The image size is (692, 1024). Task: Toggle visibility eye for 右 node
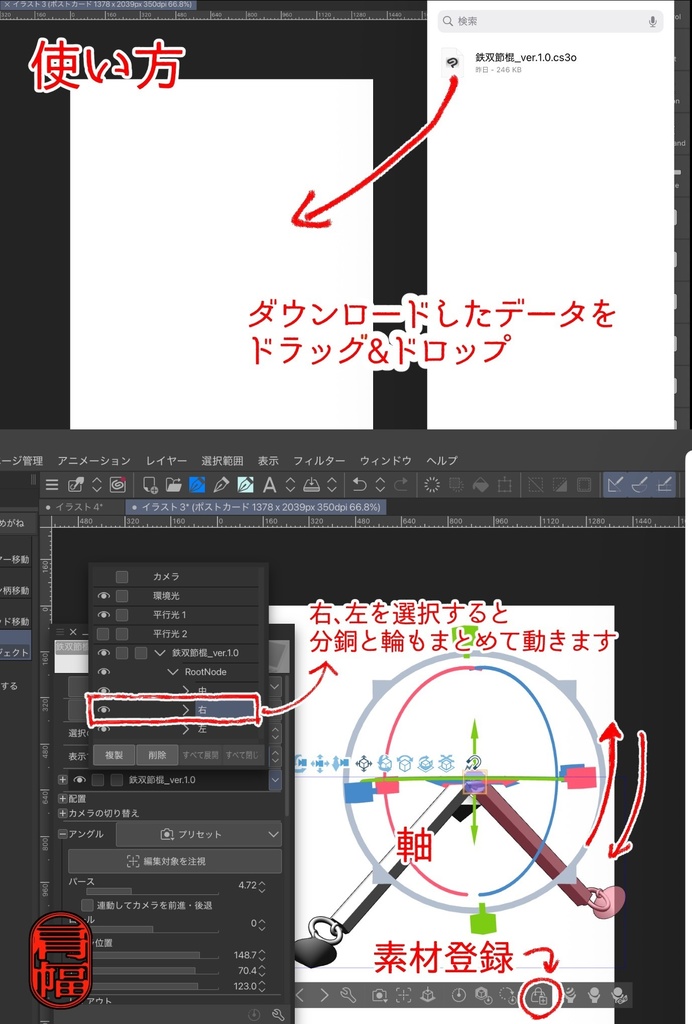(x=103, y=709)
